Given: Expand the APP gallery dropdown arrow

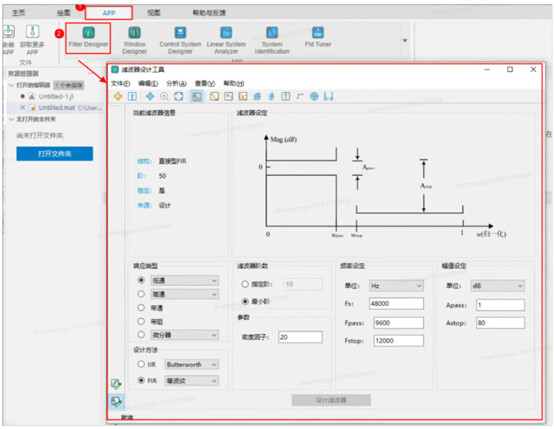Looking at the screenshot, I should pyautogui.click(x=405, y=40).
